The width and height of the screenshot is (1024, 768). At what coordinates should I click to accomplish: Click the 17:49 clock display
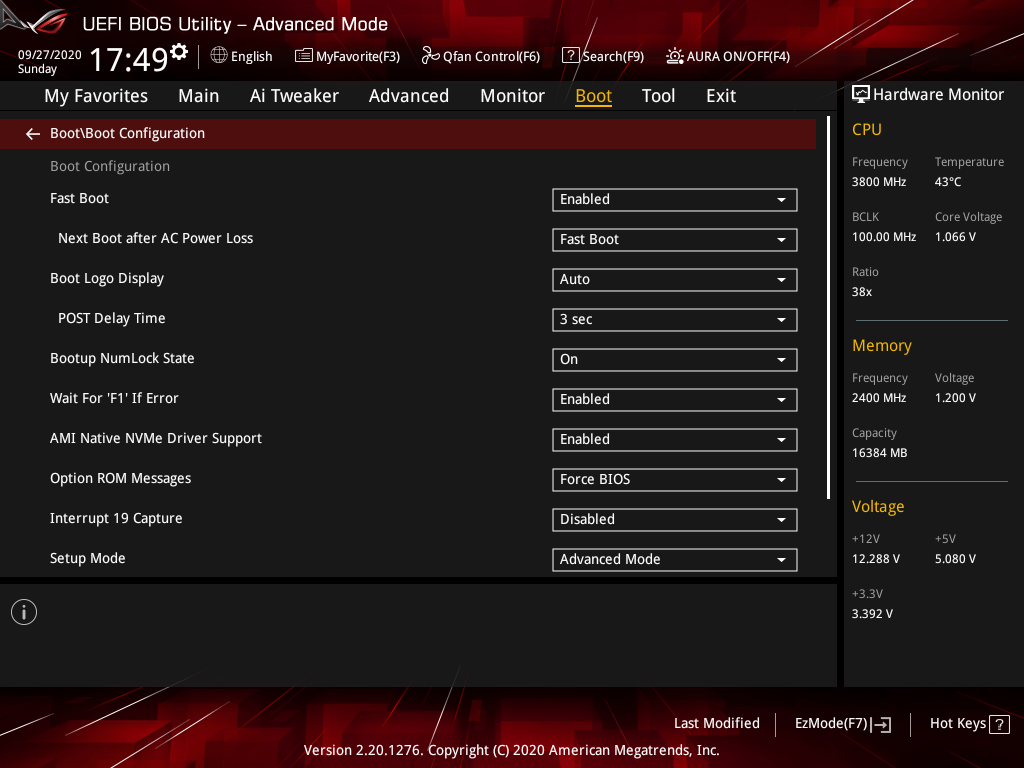(x=129, y=59)
